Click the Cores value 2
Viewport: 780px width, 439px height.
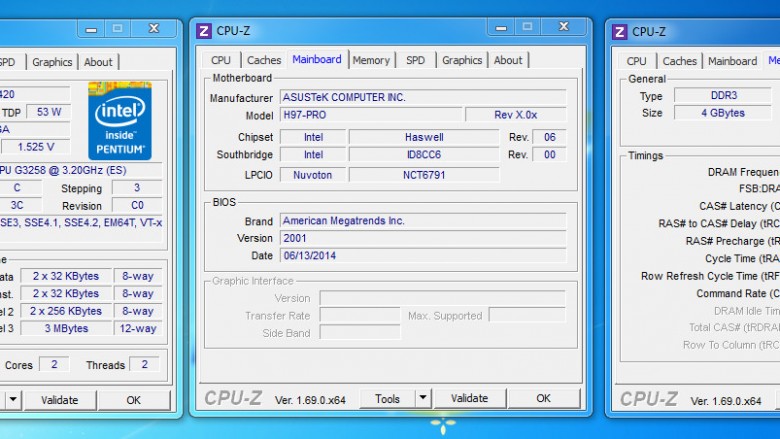point(54,364)
